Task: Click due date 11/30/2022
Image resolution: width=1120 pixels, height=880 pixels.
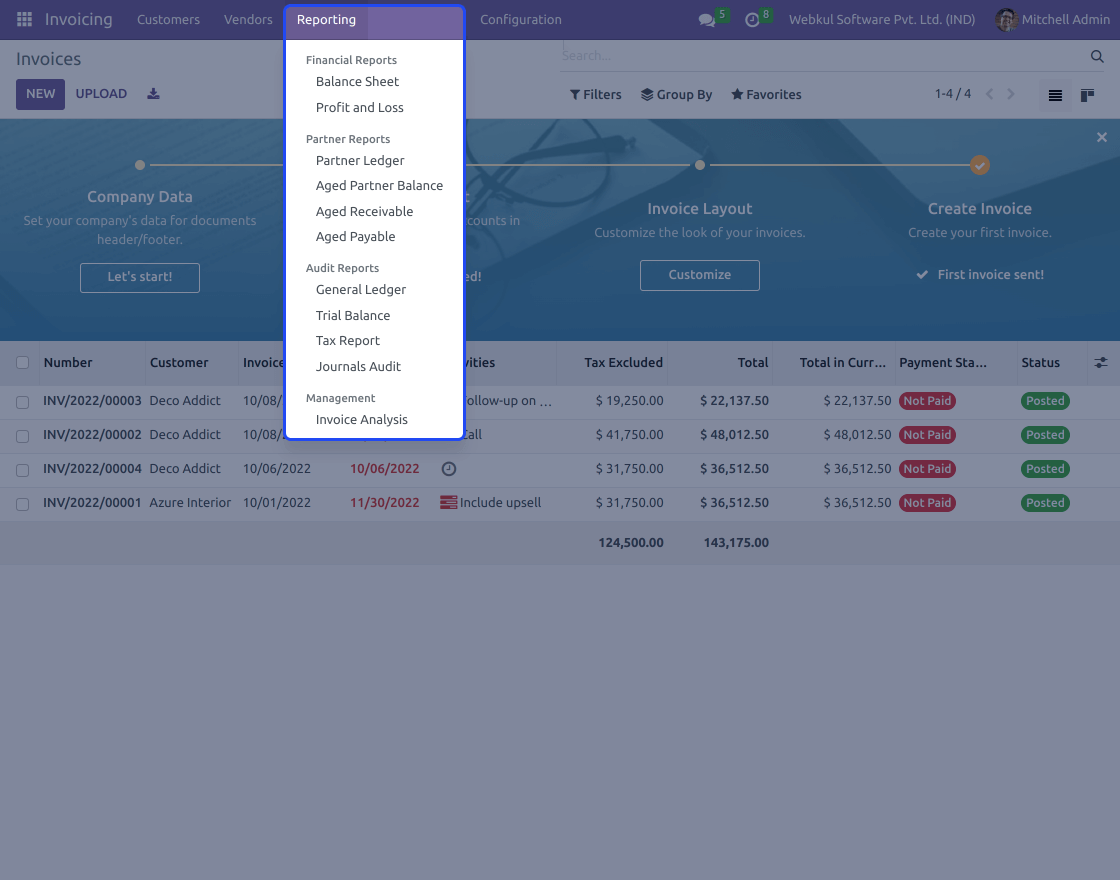Action: coord(384,503)
